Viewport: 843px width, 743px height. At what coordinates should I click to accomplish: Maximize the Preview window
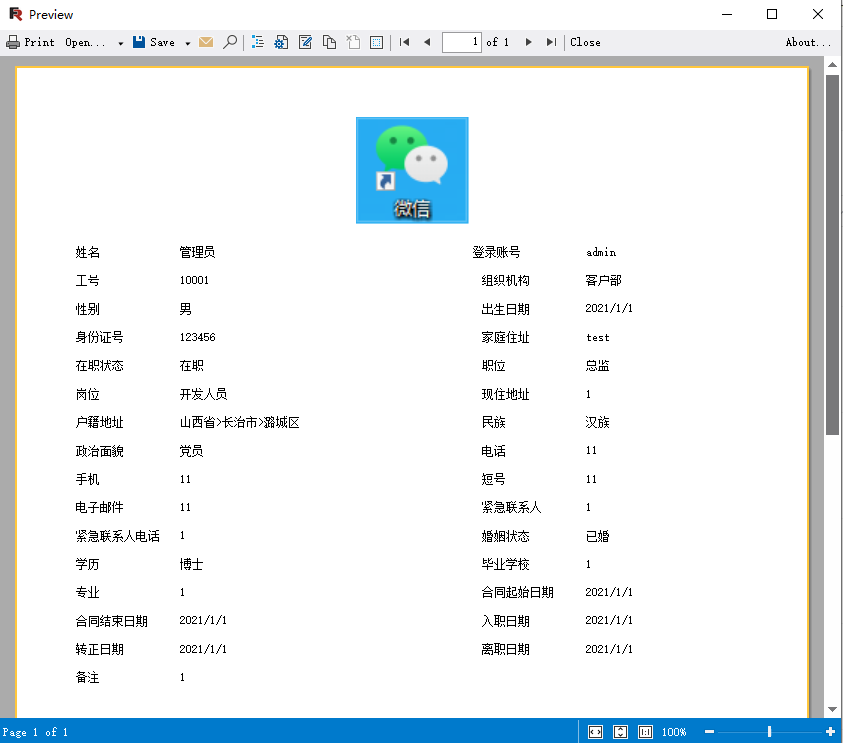tap(771, 14)
